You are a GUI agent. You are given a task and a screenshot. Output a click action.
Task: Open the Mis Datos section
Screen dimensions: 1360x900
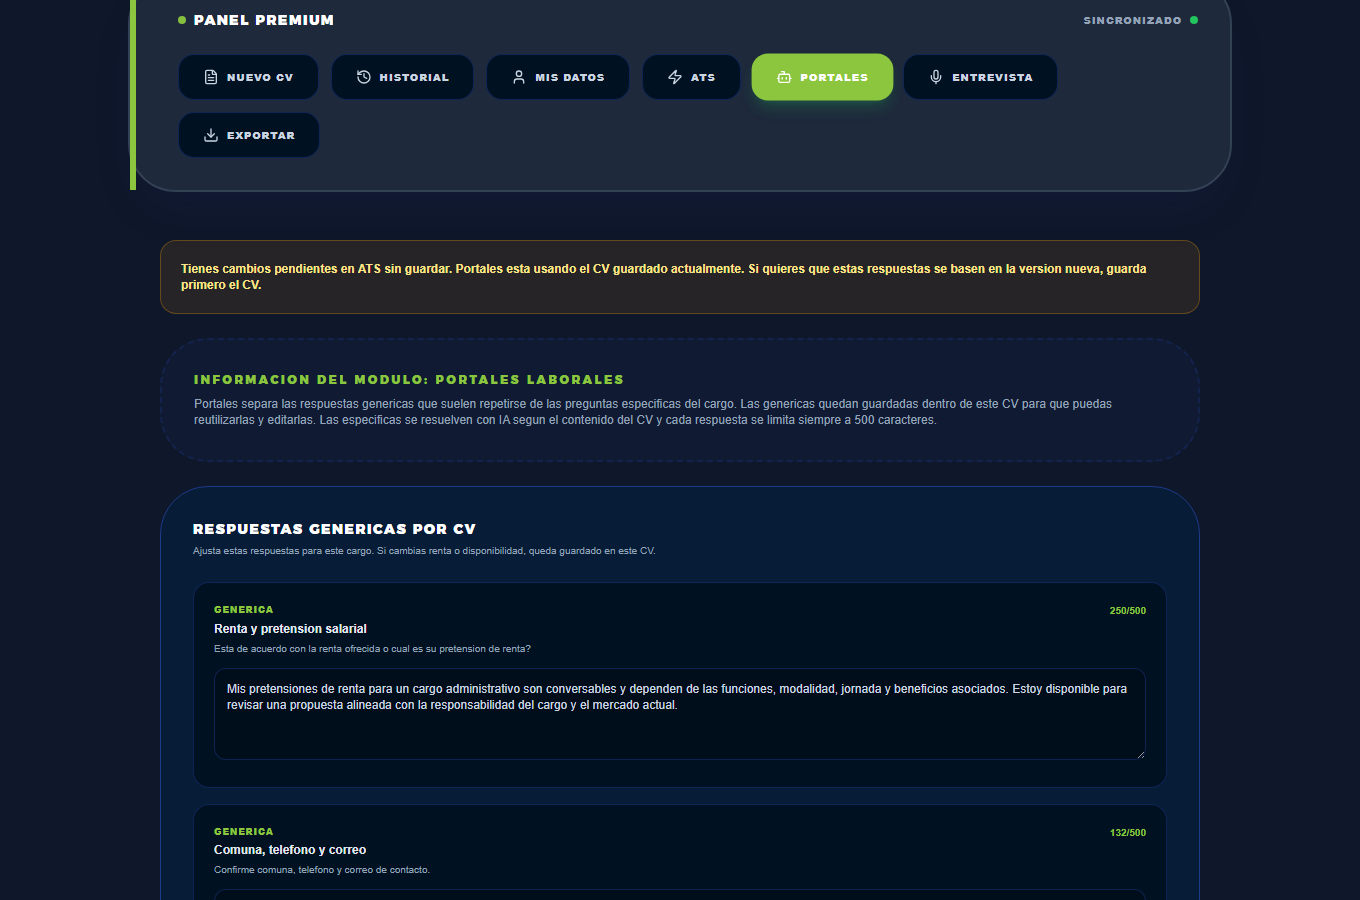[558, 77]
